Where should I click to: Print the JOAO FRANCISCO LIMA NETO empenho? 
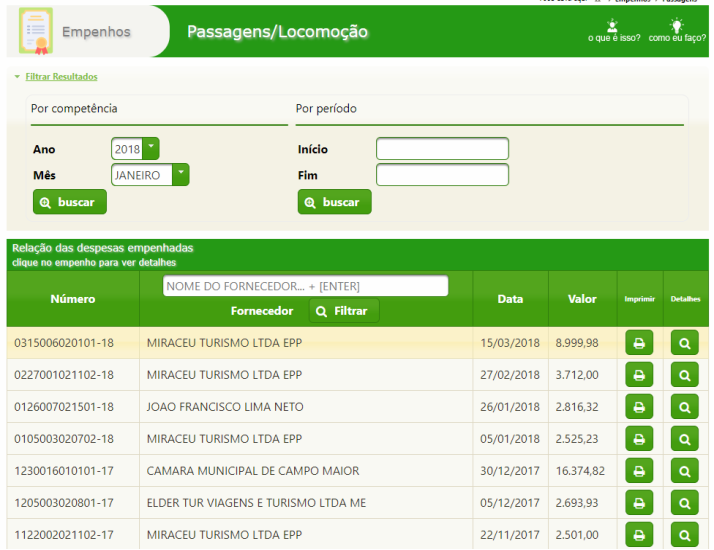click(639, 408)
